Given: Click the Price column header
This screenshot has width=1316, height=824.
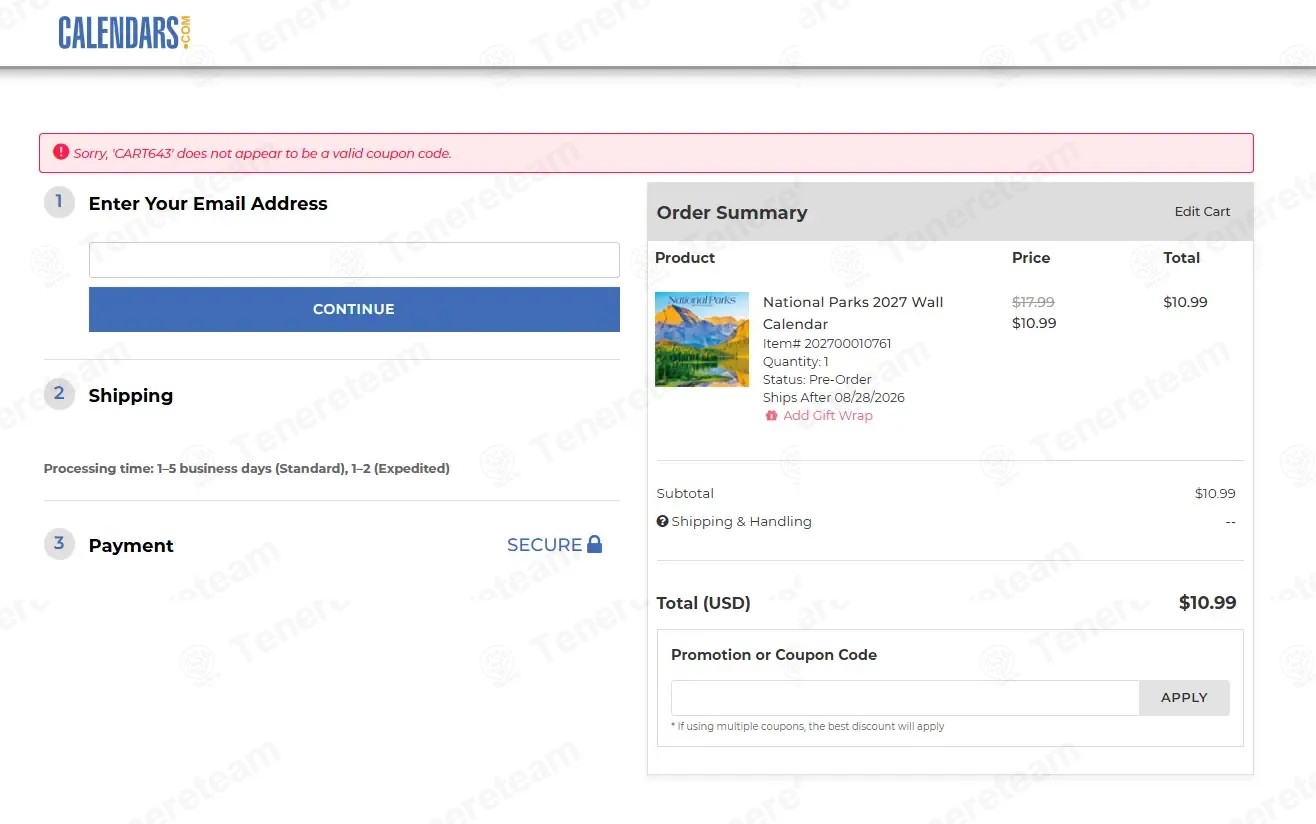Looking at the screenshot, I should (1031, 258).
